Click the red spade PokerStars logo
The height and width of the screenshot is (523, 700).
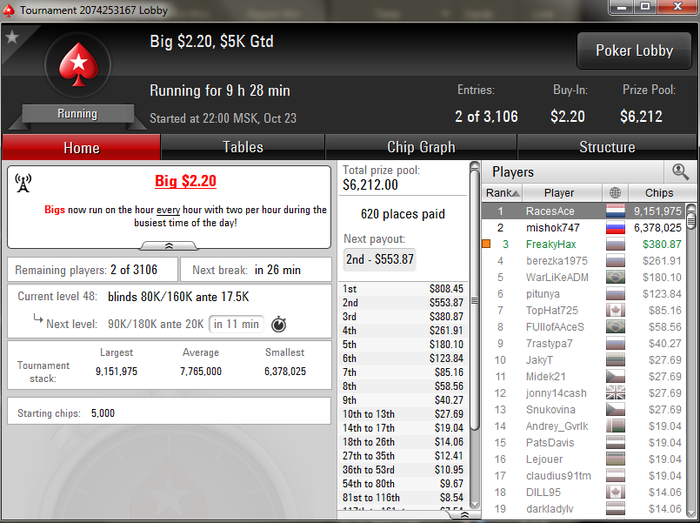(x=78, y=65)
